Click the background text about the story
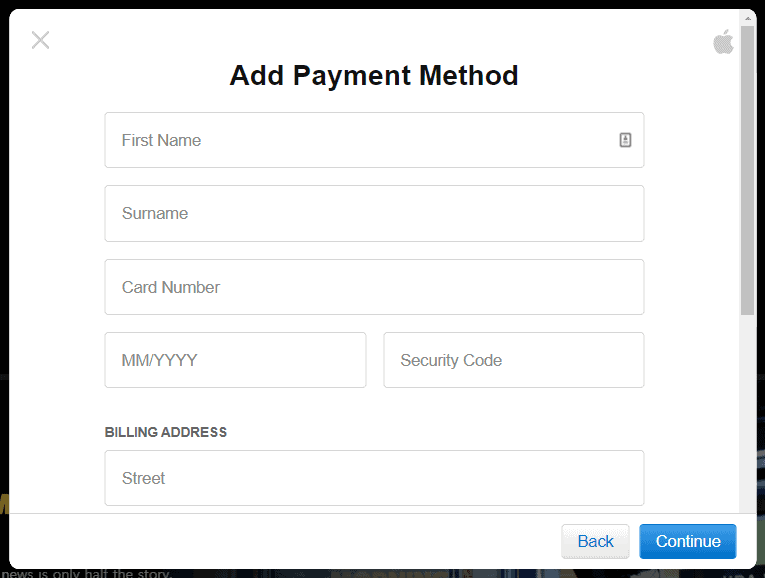765x578 pixels. coord(86,574)
